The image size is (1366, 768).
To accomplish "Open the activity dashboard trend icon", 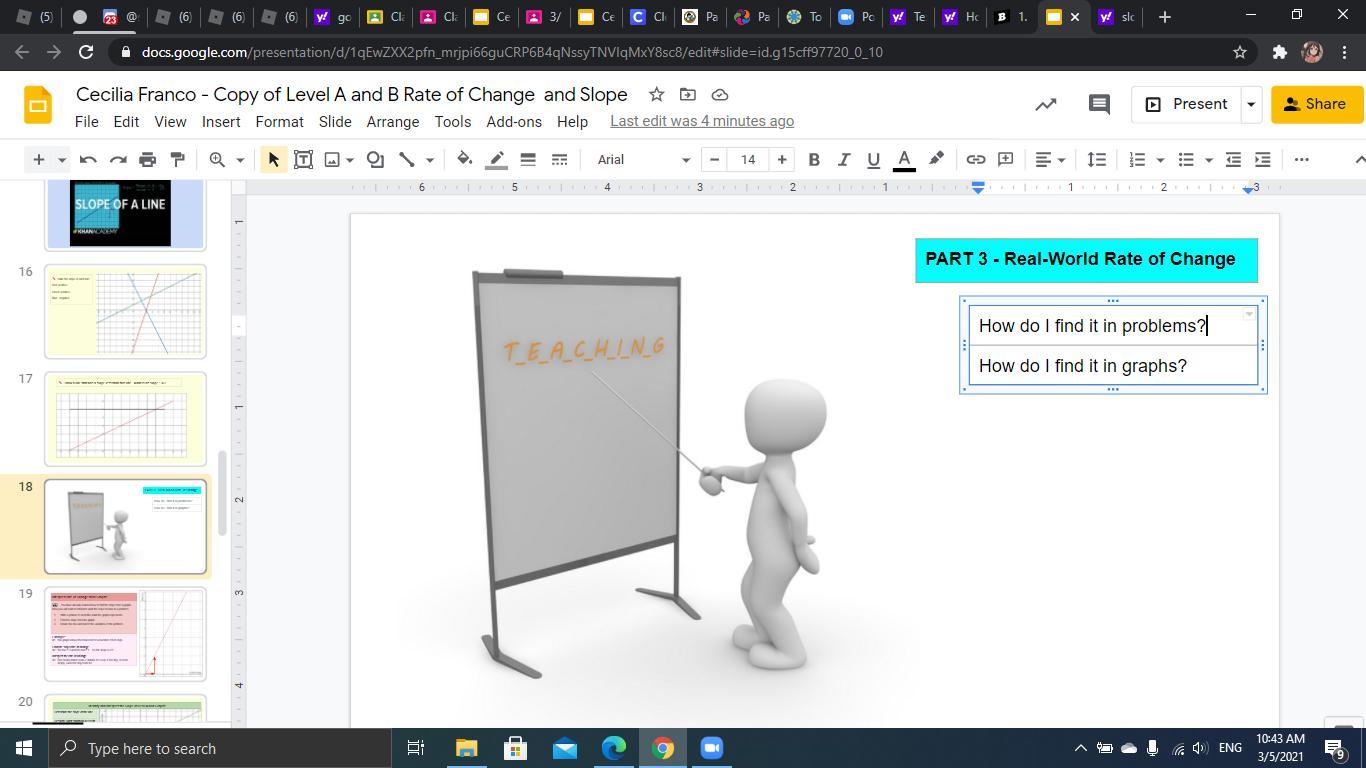I will [x=1046, y=104].
